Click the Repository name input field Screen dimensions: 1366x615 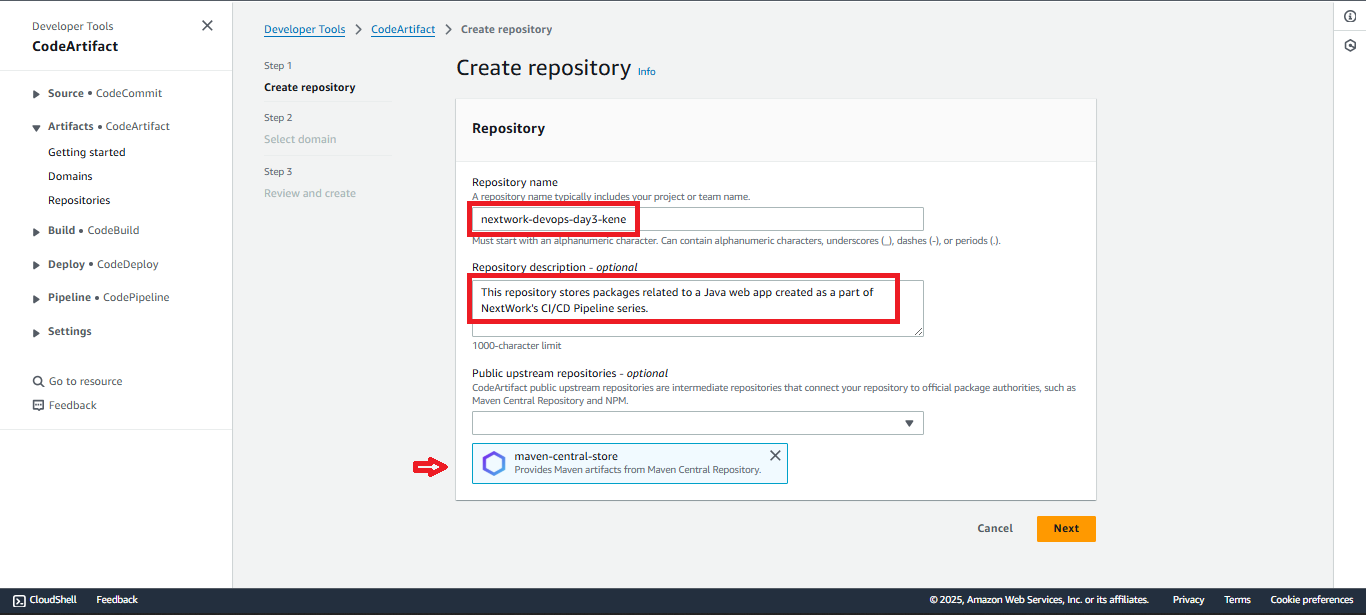point(697,219)
